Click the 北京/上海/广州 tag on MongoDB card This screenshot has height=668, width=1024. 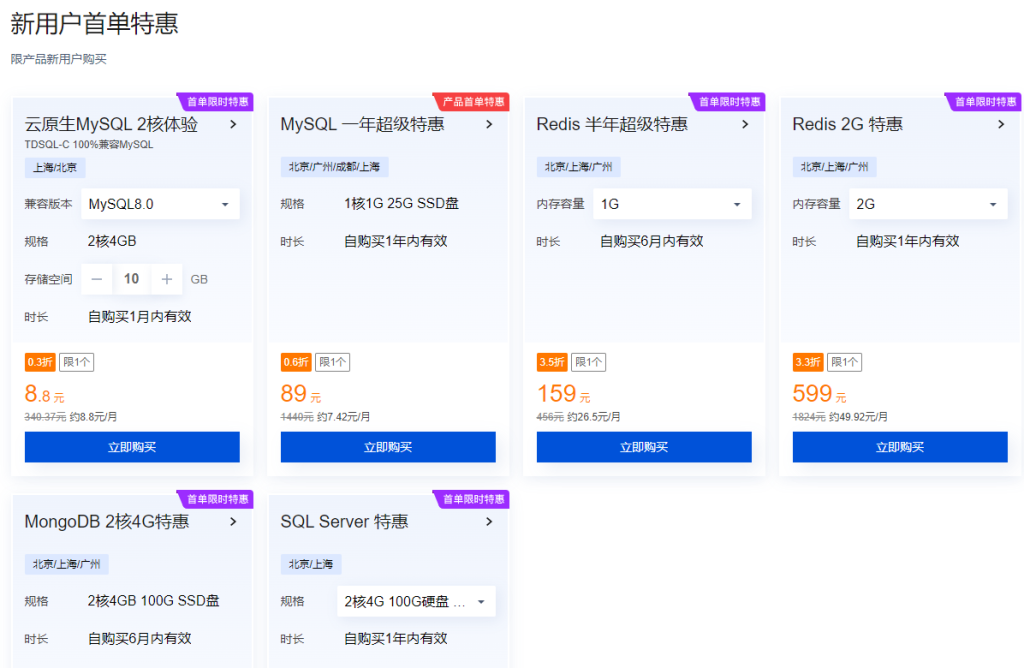67,564
